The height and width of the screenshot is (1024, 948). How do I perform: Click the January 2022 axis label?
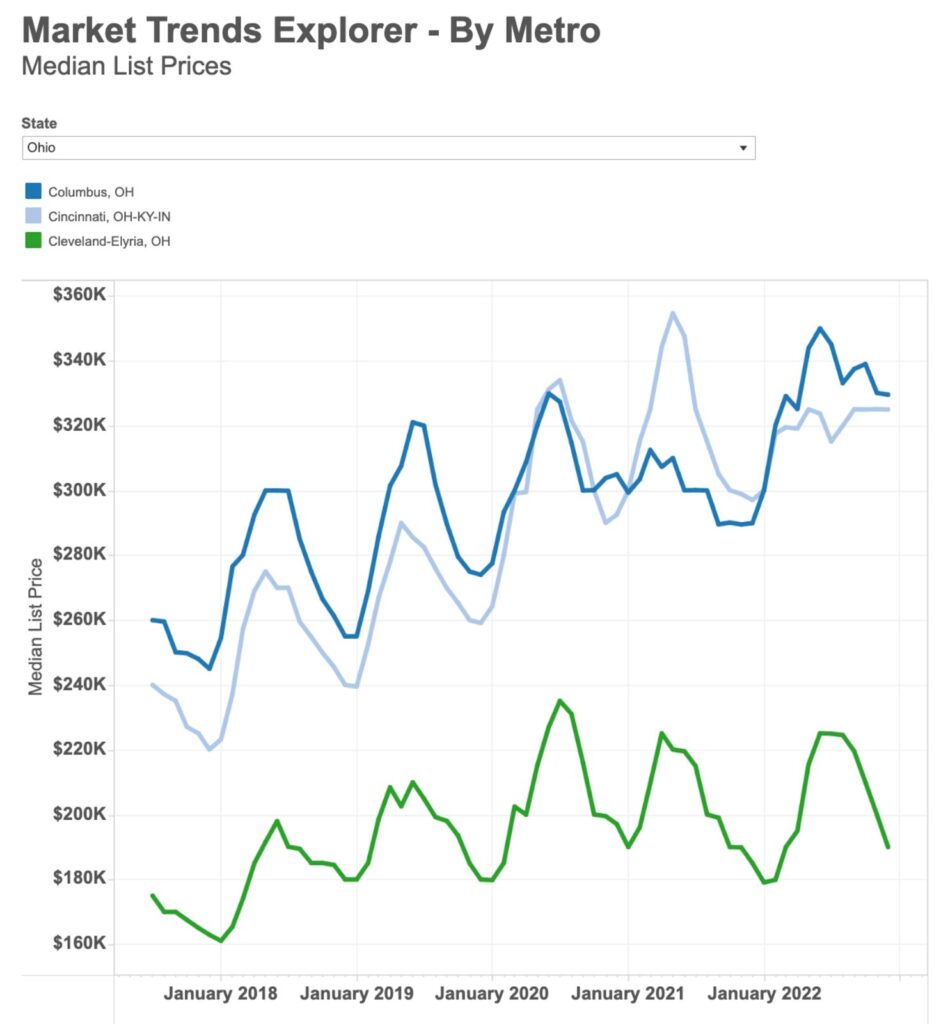coord(764,994)
